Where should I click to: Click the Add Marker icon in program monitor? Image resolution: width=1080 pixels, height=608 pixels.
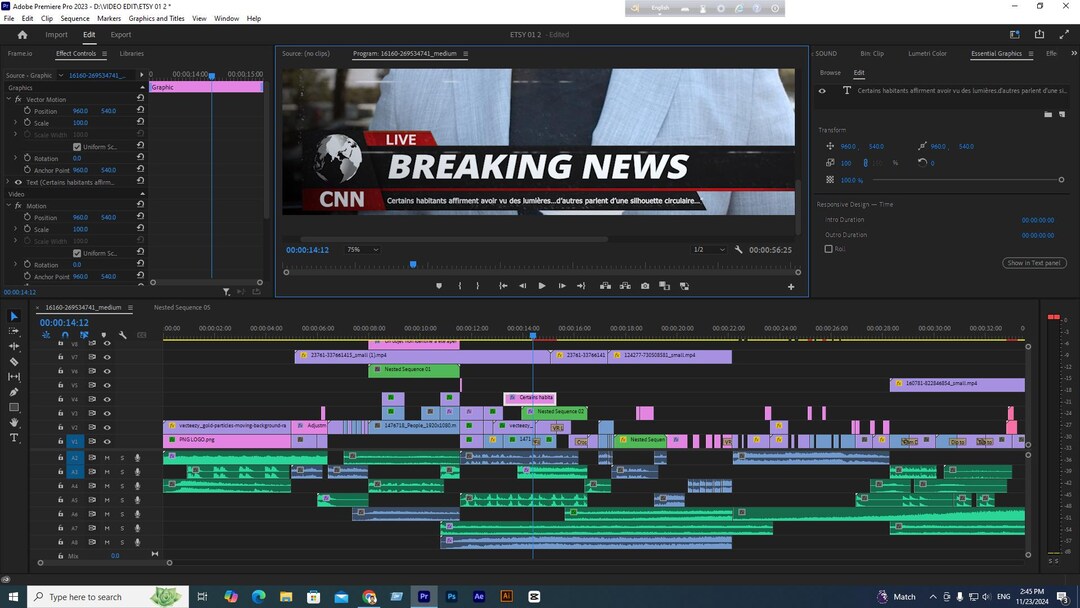coord(439,286)
